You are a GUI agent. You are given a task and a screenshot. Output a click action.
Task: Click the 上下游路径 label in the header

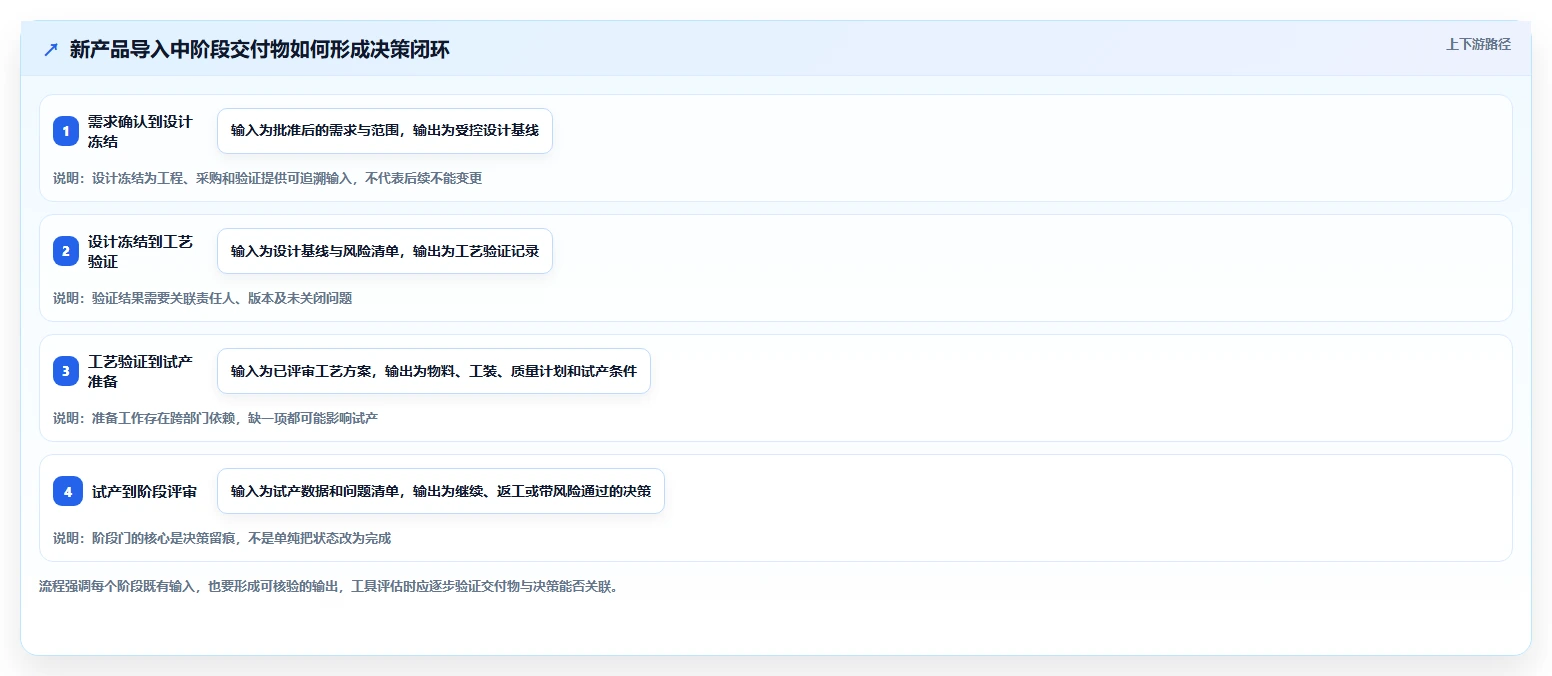pos(1478,44)
